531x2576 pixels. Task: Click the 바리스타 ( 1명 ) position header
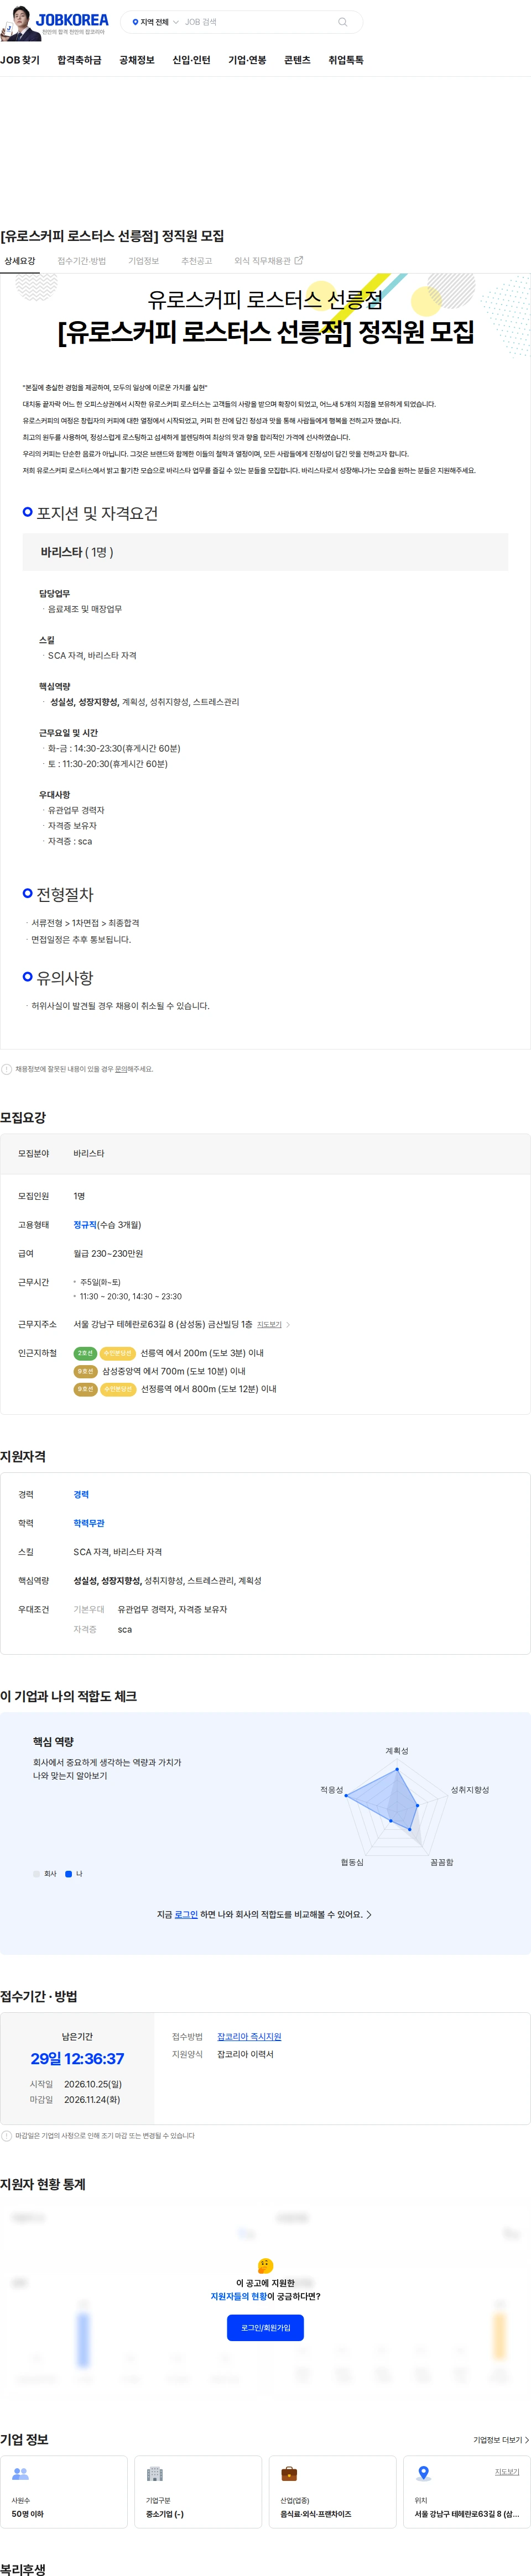(265, 552)
